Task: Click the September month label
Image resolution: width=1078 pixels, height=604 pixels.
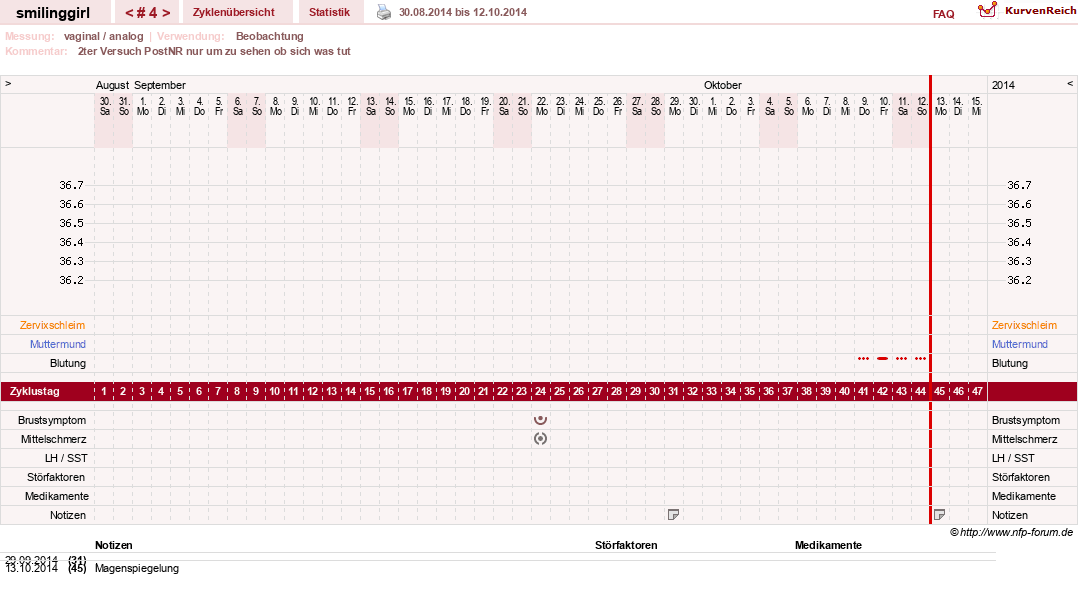Action: [160, 85]
